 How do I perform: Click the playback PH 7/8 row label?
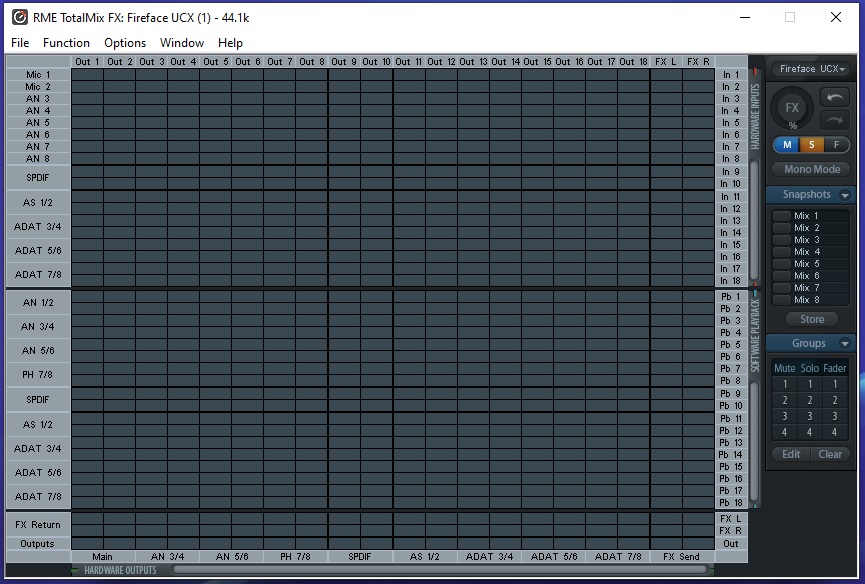[x=38, y=375]
